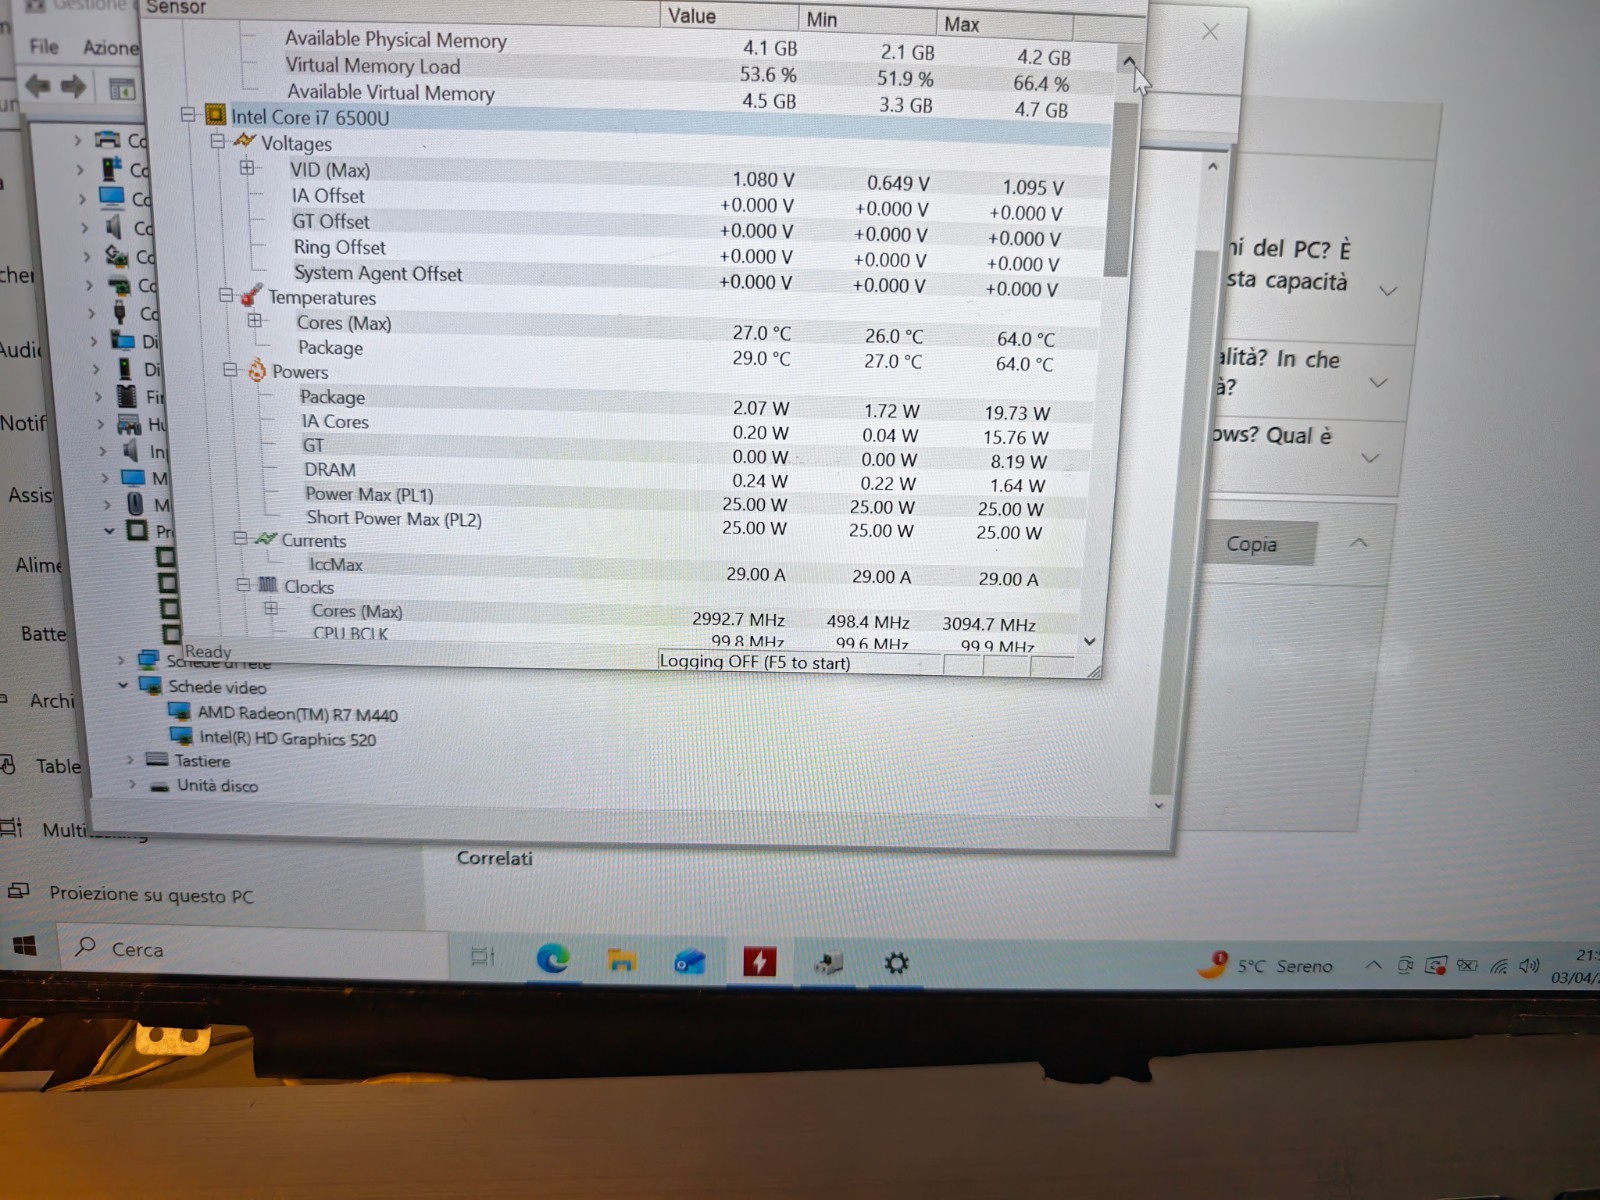The width and height of the screenshot is (1600, 1200).
Task: Click the Wi-Fi network tray icon
Action: point(1499,967)
